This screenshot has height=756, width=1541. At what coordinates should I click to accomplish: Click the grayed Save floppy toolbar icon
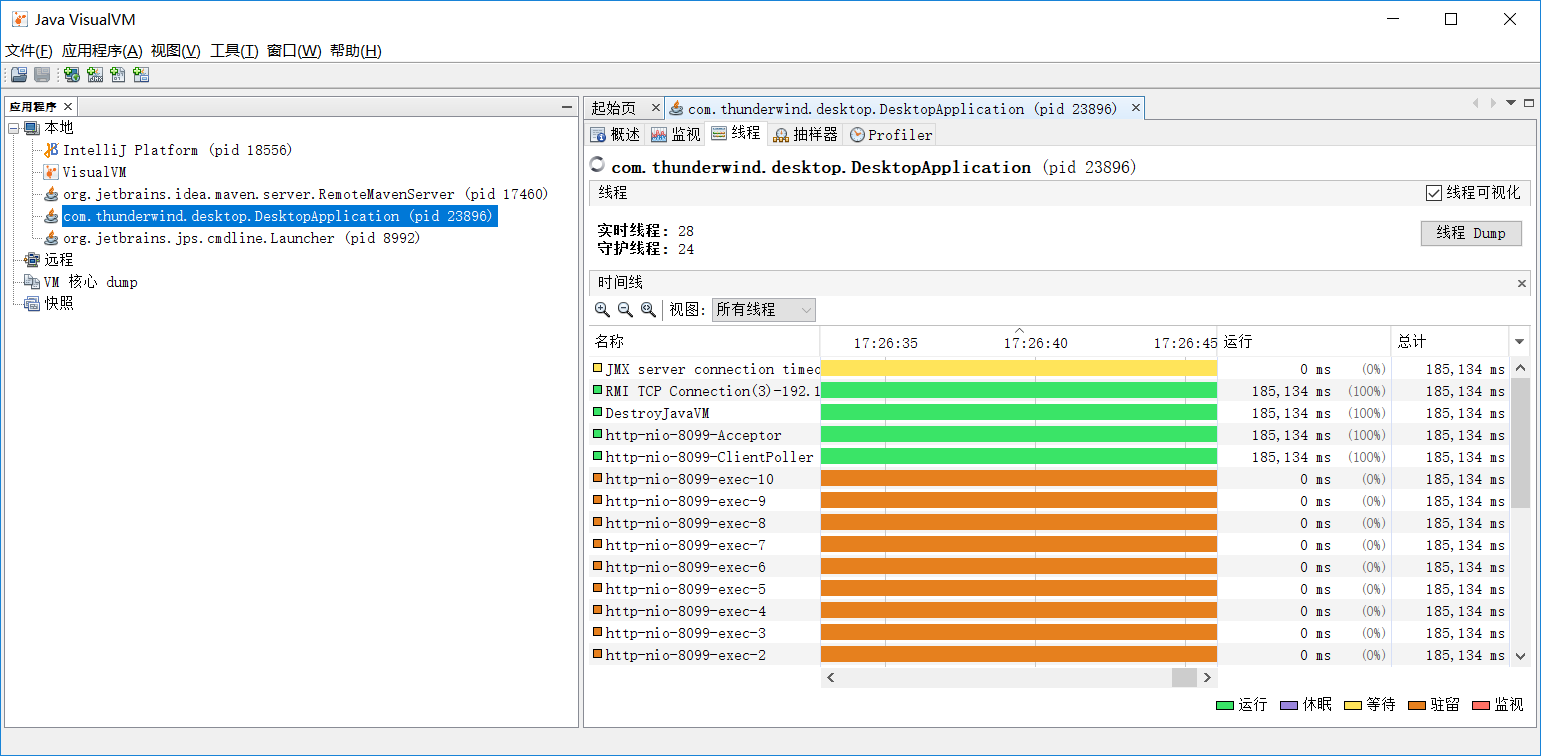pyautogui.click(x=42, y=75)
